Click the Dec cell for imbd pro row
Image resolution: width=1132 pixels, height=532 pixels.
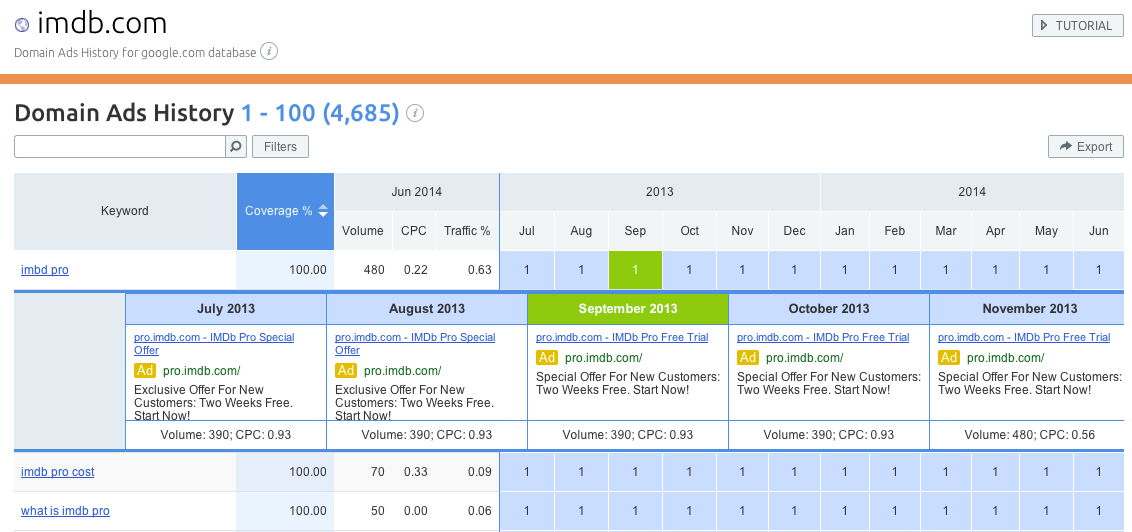795,270
